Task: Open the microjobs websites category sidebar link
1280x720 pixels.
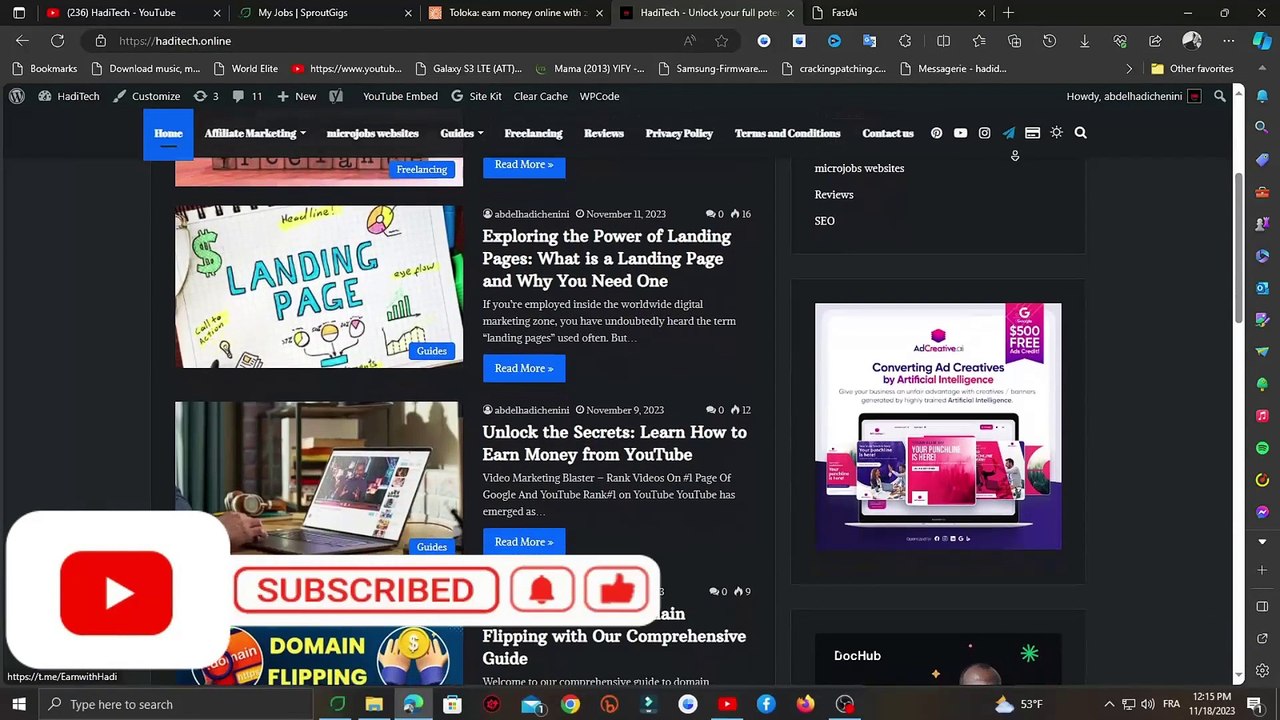Action: (859, 168)
